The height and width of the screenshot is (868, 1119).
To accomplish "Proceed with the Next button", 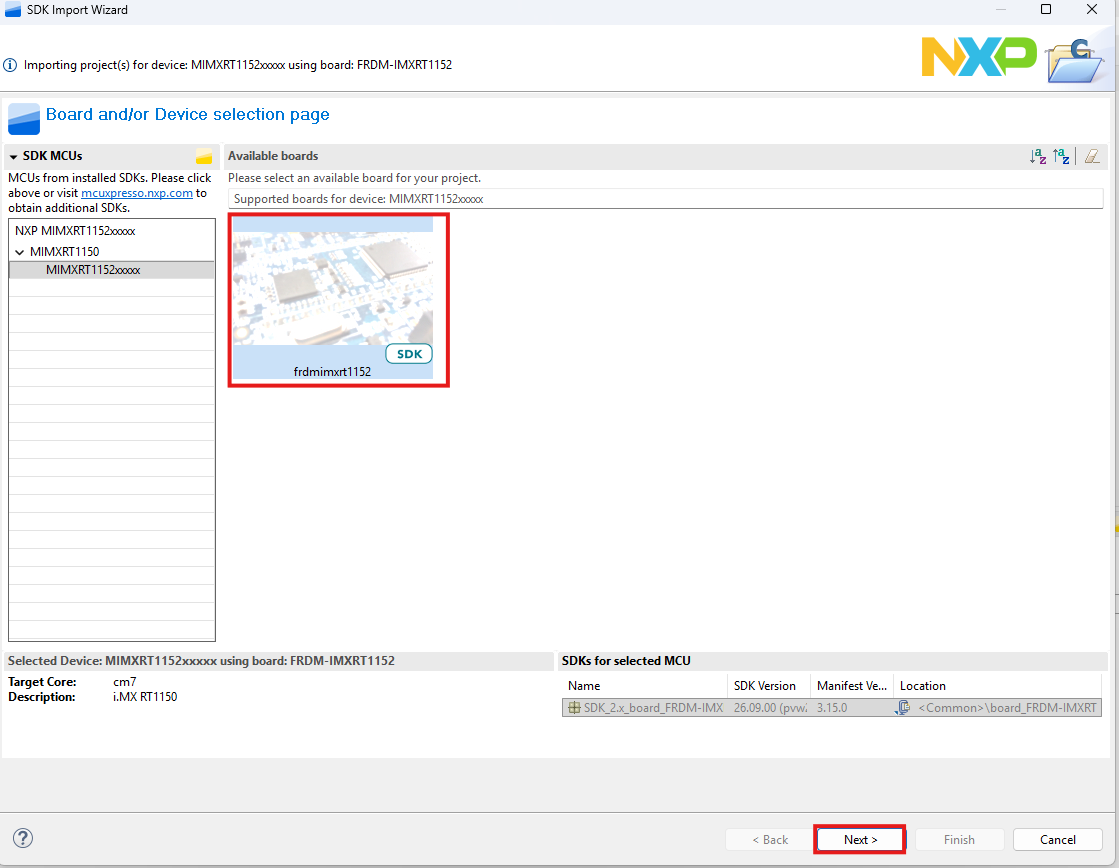I will (860, 839).
